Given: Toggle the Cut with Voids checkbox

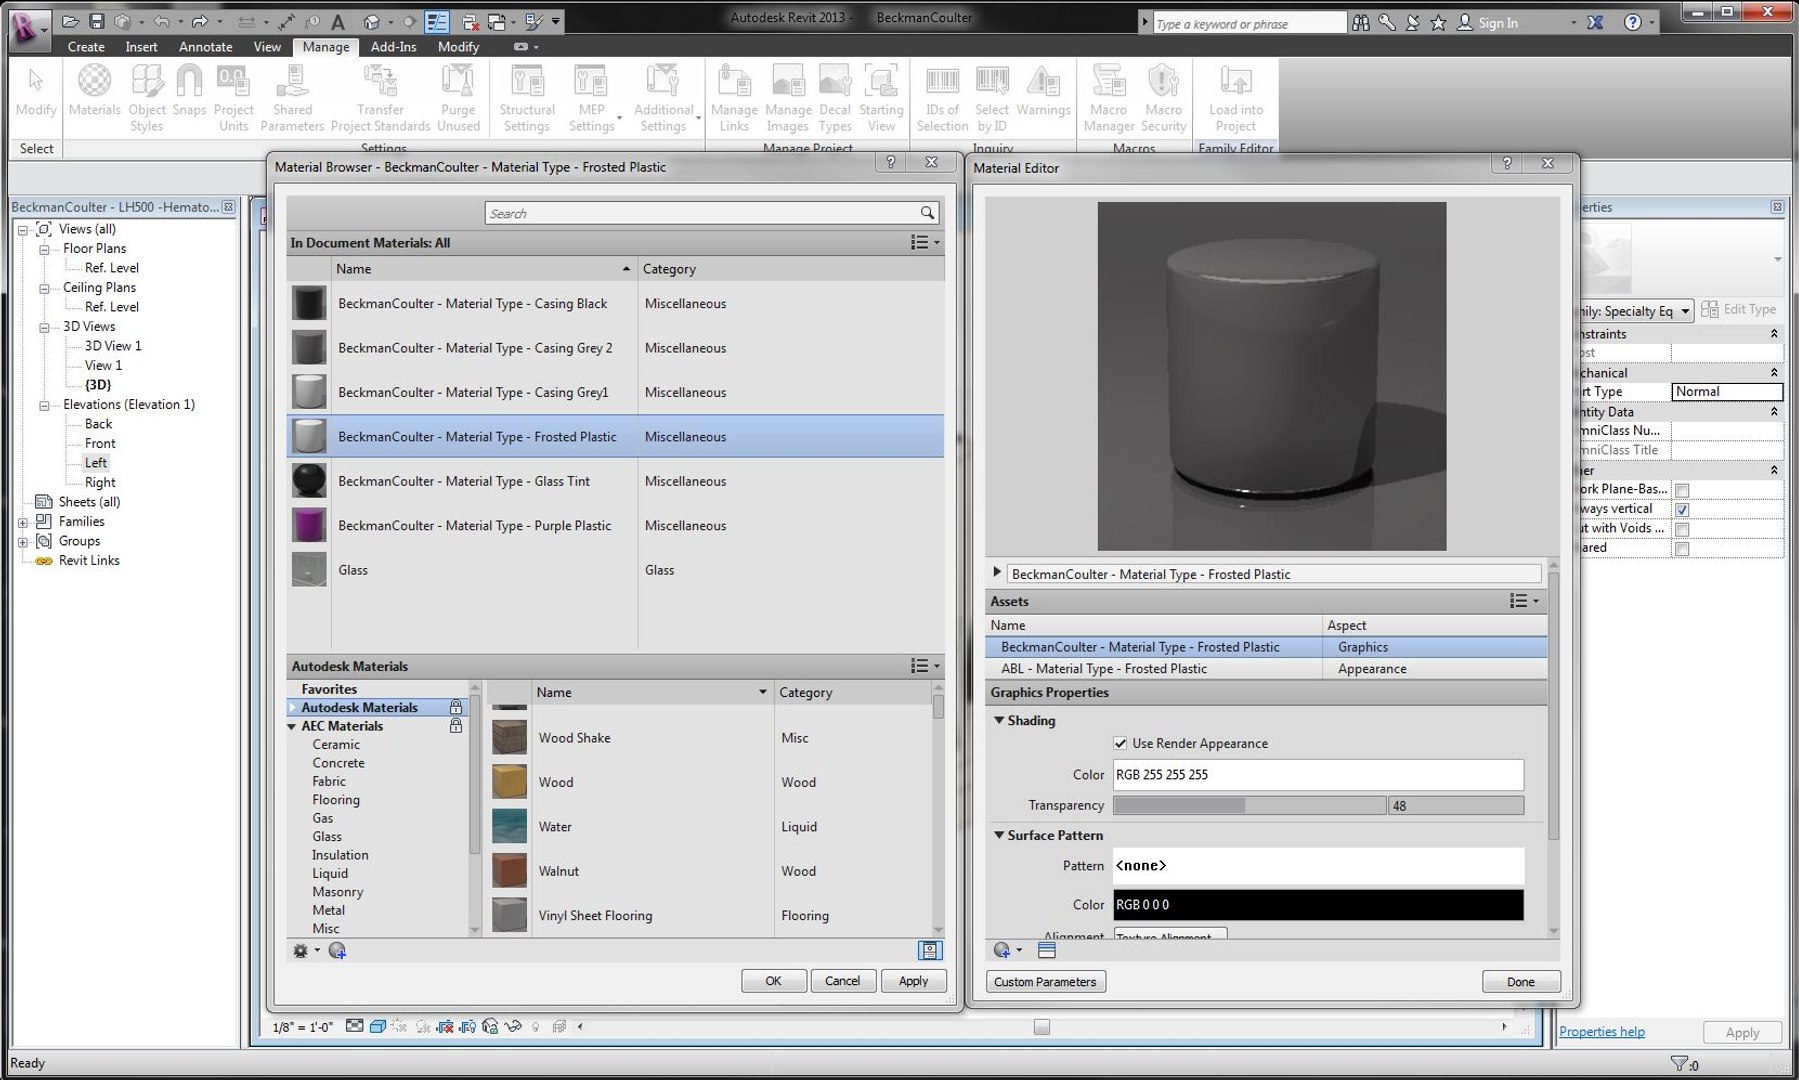Looking at the screenshot, I should pos(1682,529).
